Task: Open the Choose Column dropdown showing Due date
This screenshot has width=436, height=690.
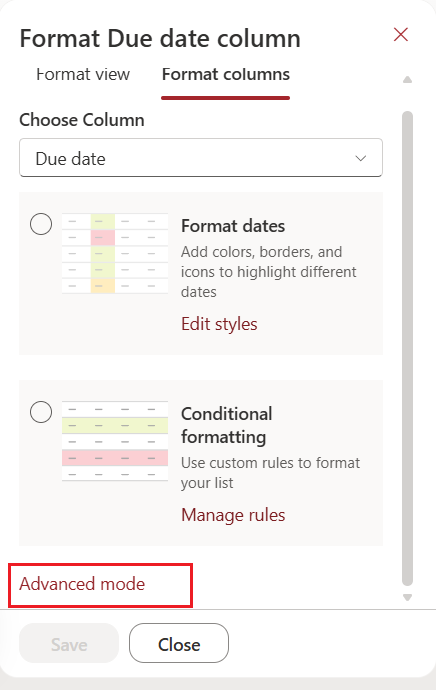Action: click(201, 158)
